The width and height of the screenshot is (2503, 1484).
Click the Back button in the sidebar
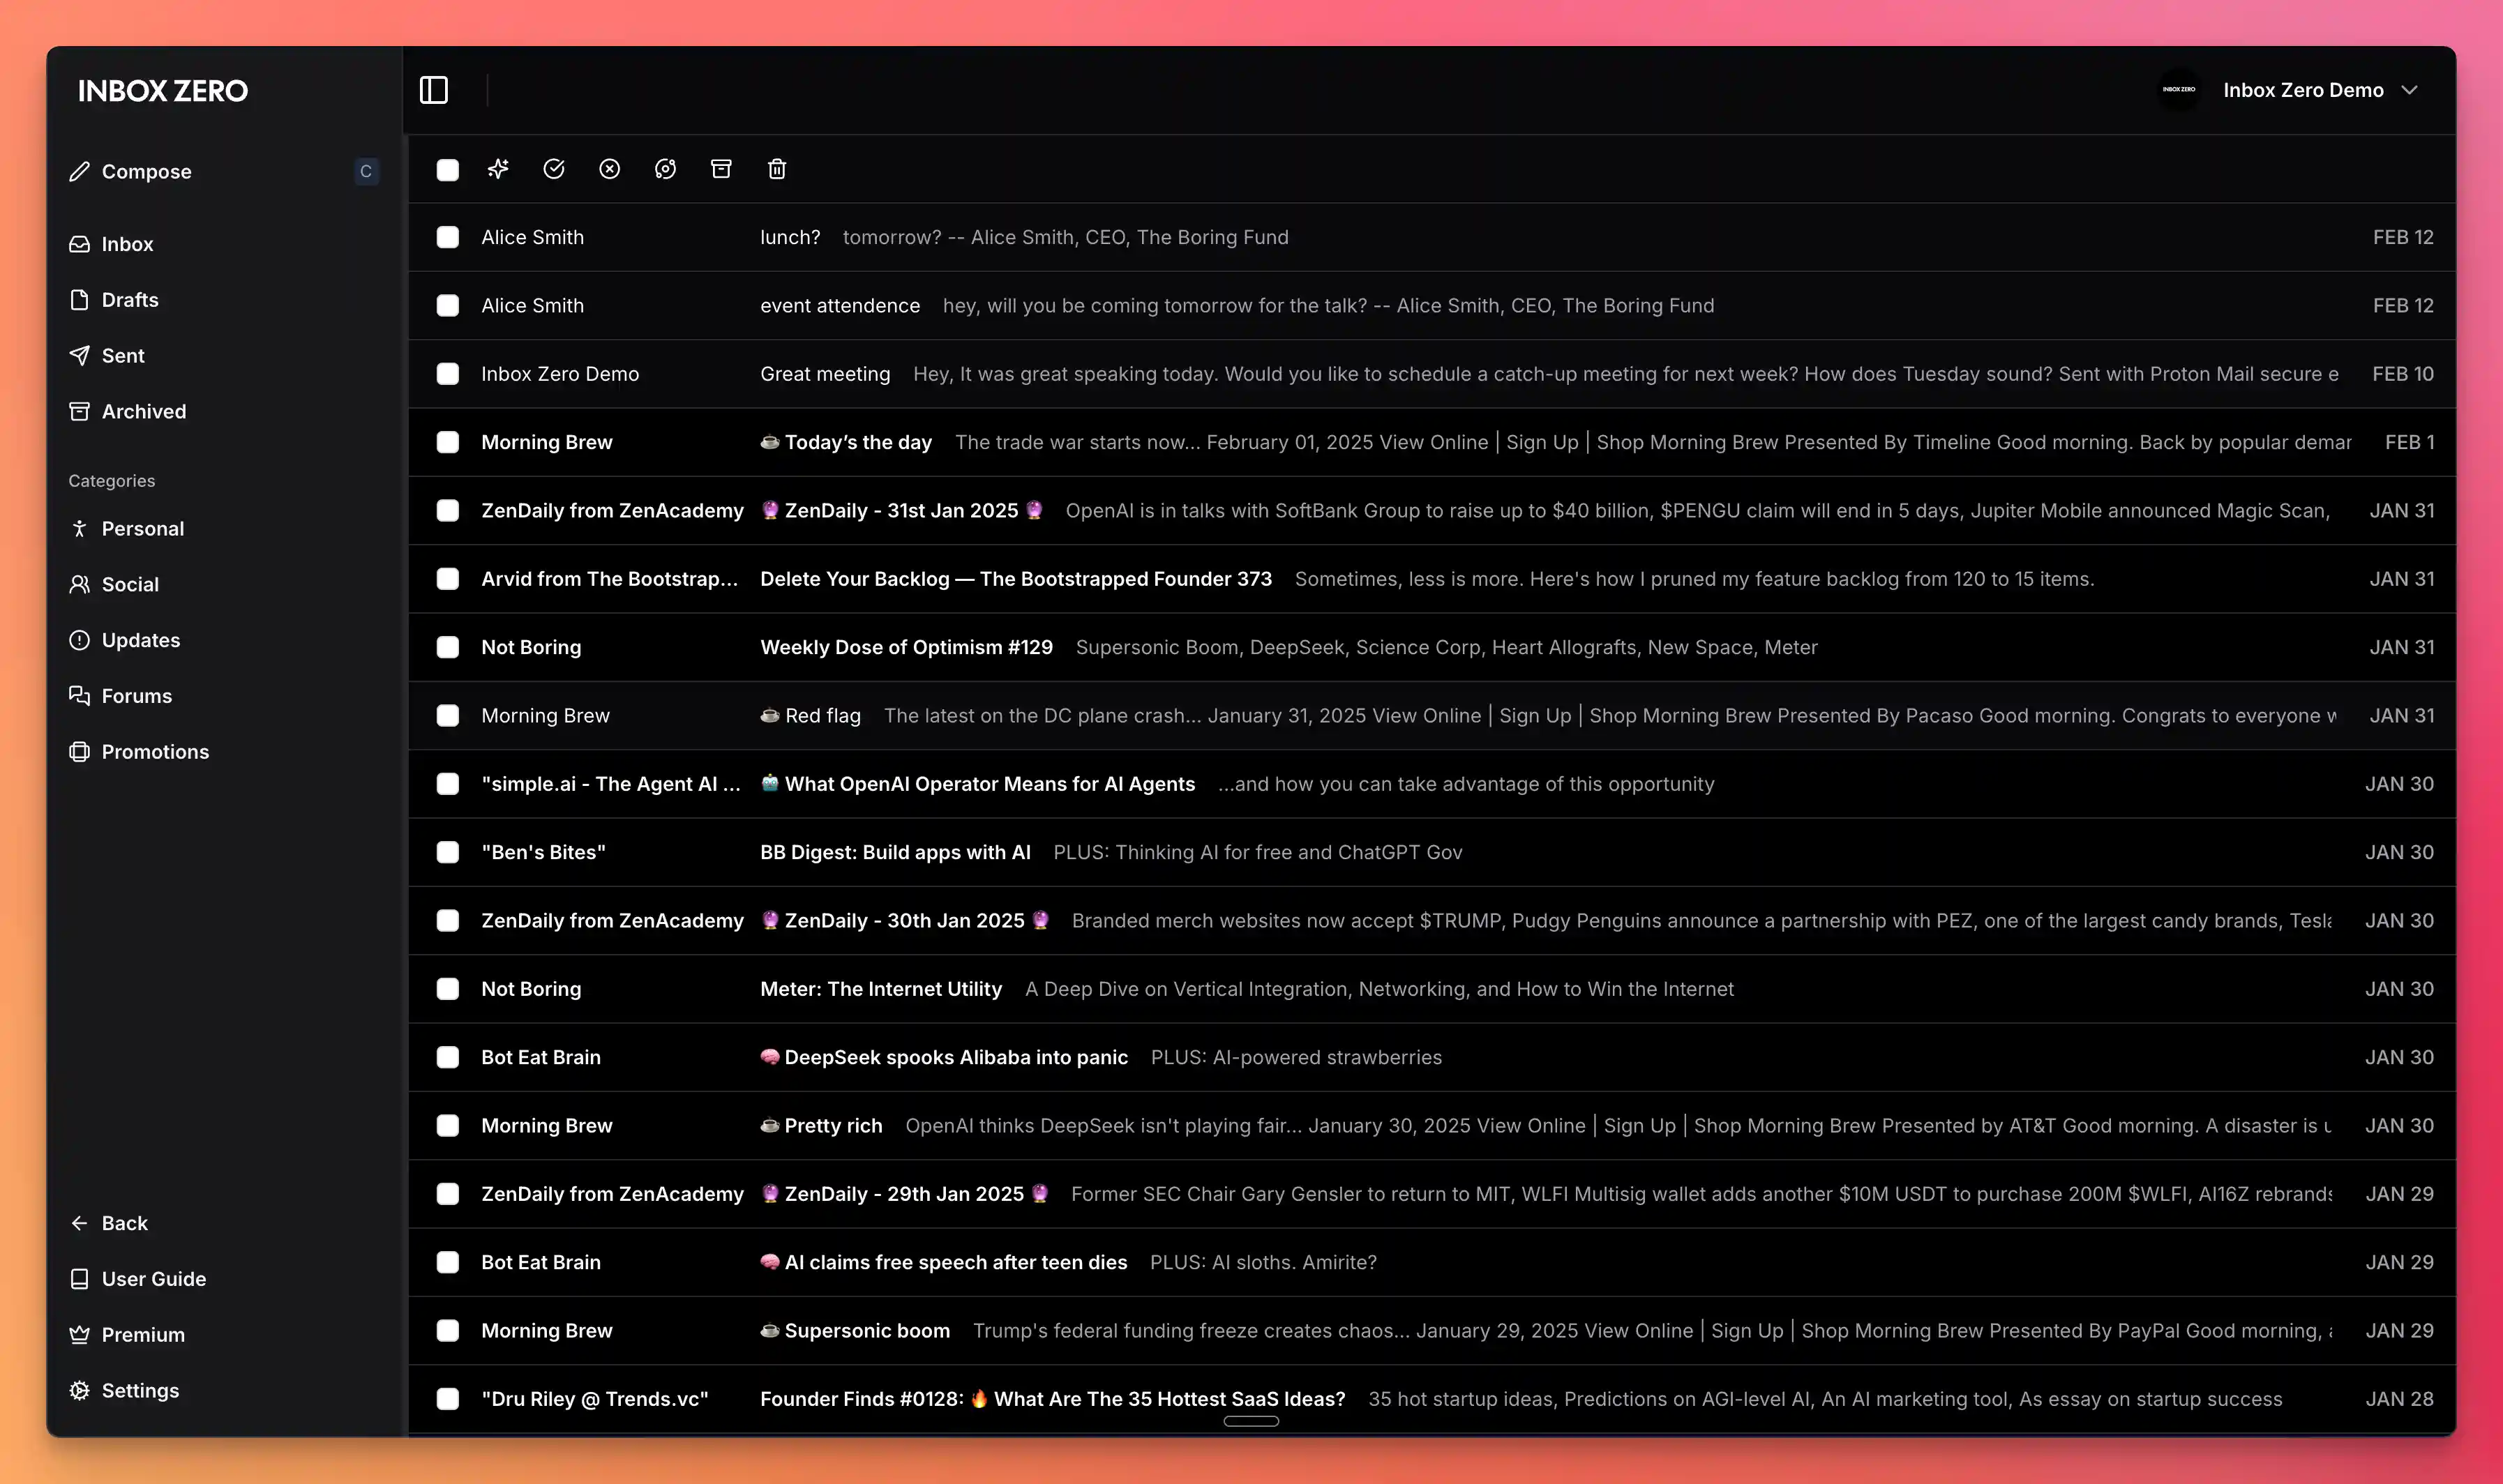124,1222
